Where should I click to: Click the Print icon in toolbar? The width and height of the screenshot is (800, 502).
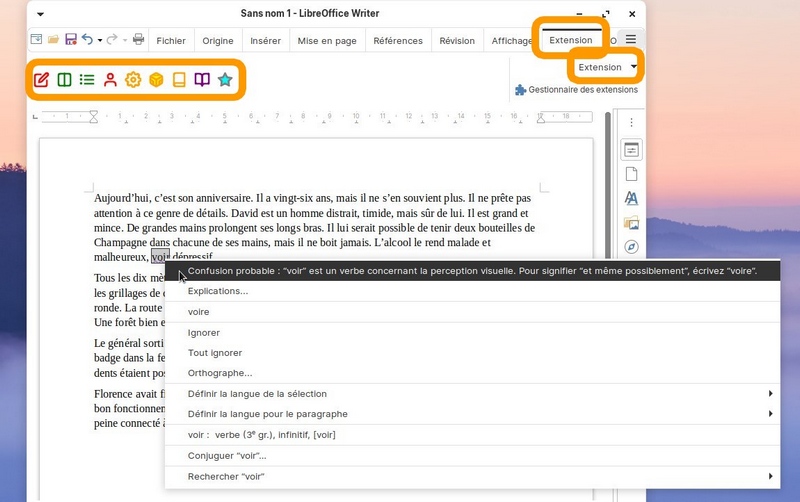point(138,40)
